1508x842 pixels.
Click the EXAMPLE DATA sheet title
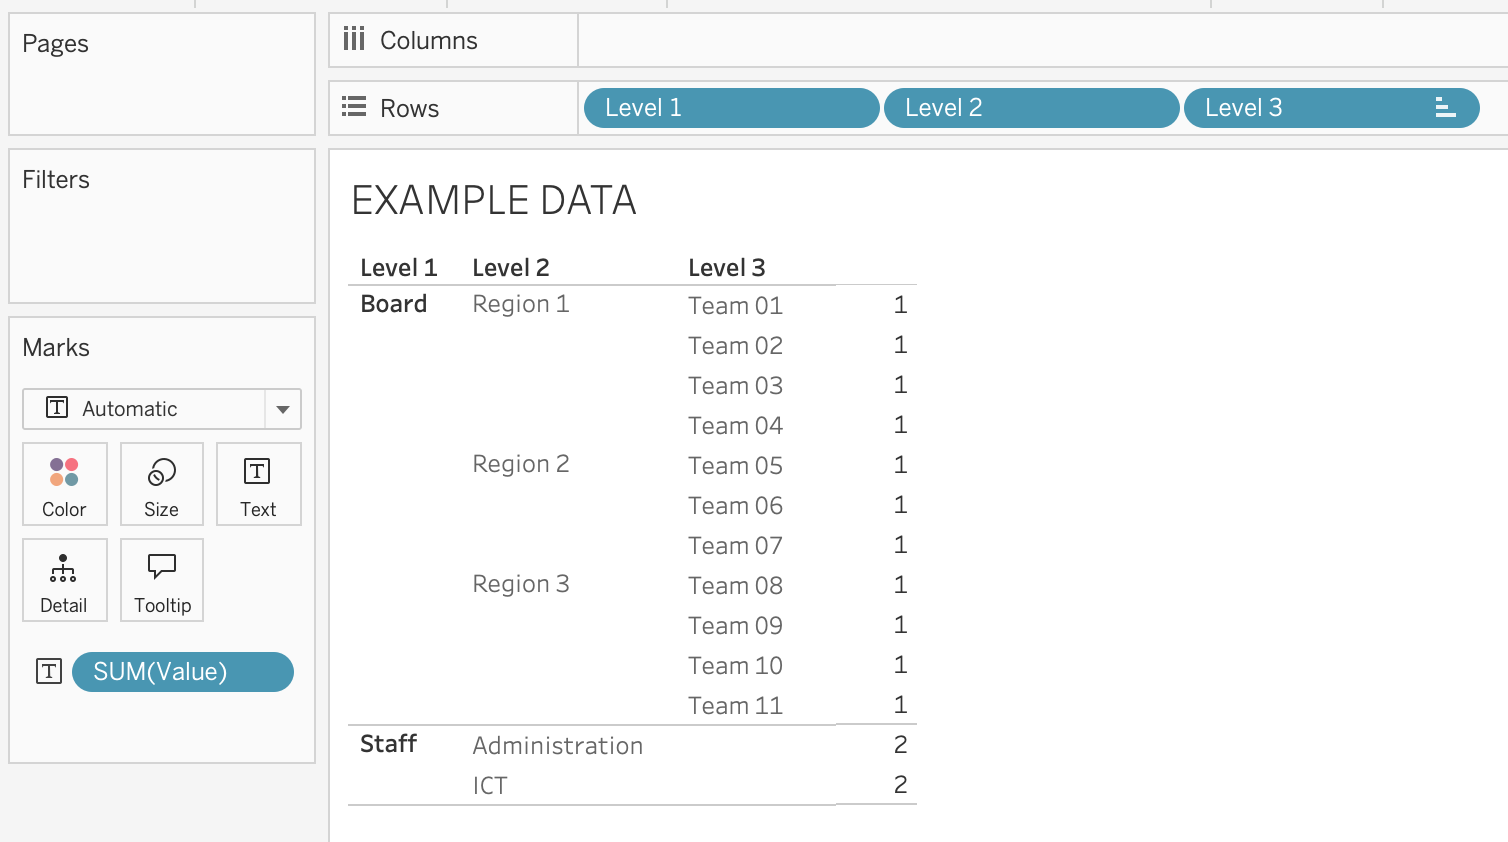coord(494,200)
